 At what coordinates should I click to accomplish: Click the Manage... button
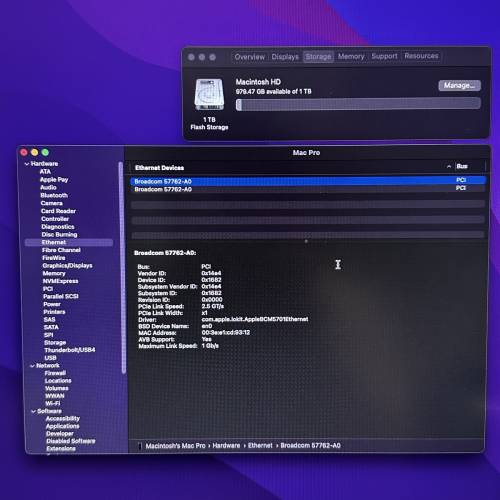[460, 85]
